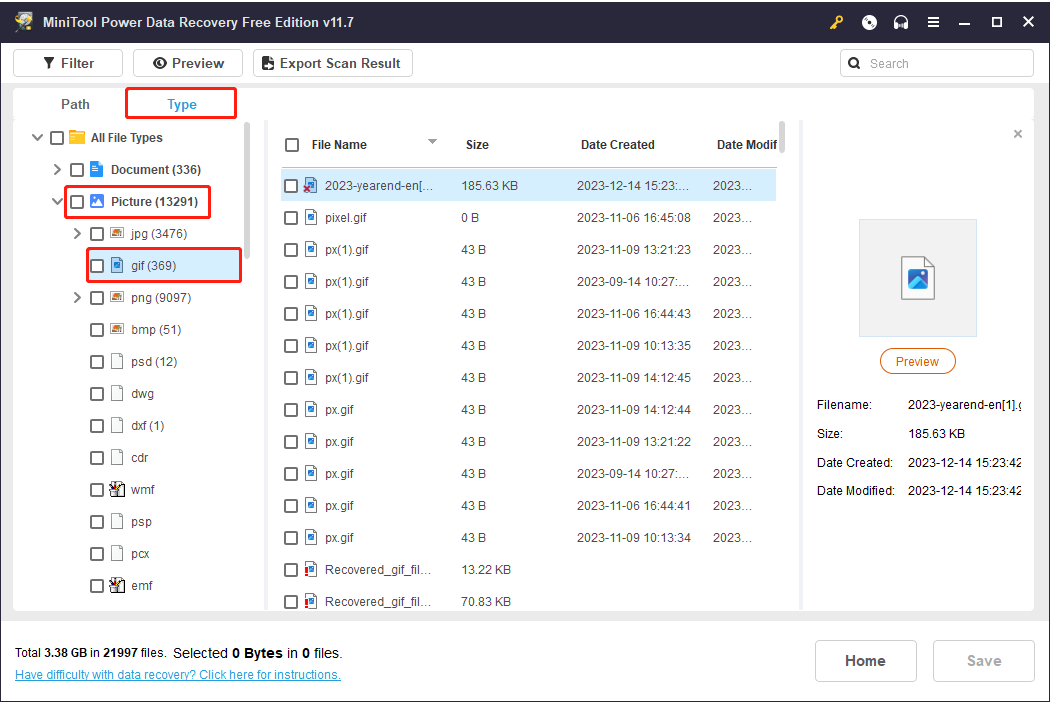Select the dxf (1) tree item

(147, 425)
